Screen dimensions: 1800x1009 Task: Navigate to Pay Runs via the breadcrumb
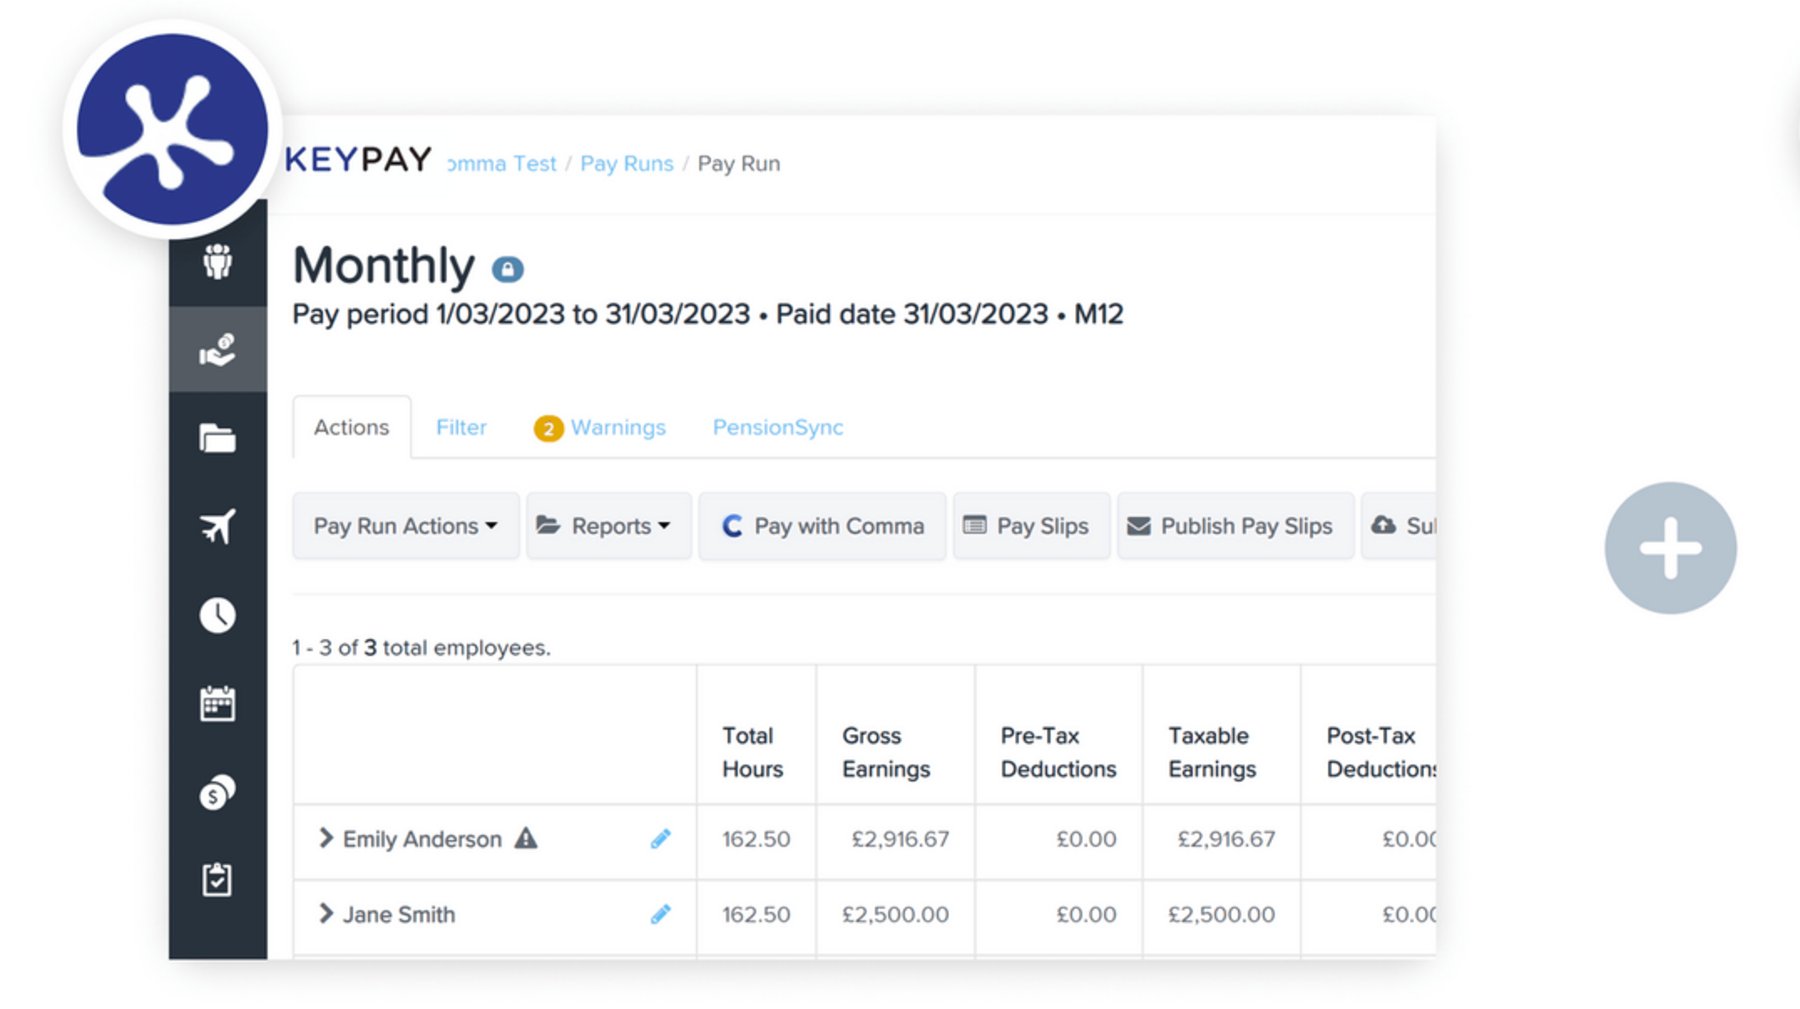627,163
